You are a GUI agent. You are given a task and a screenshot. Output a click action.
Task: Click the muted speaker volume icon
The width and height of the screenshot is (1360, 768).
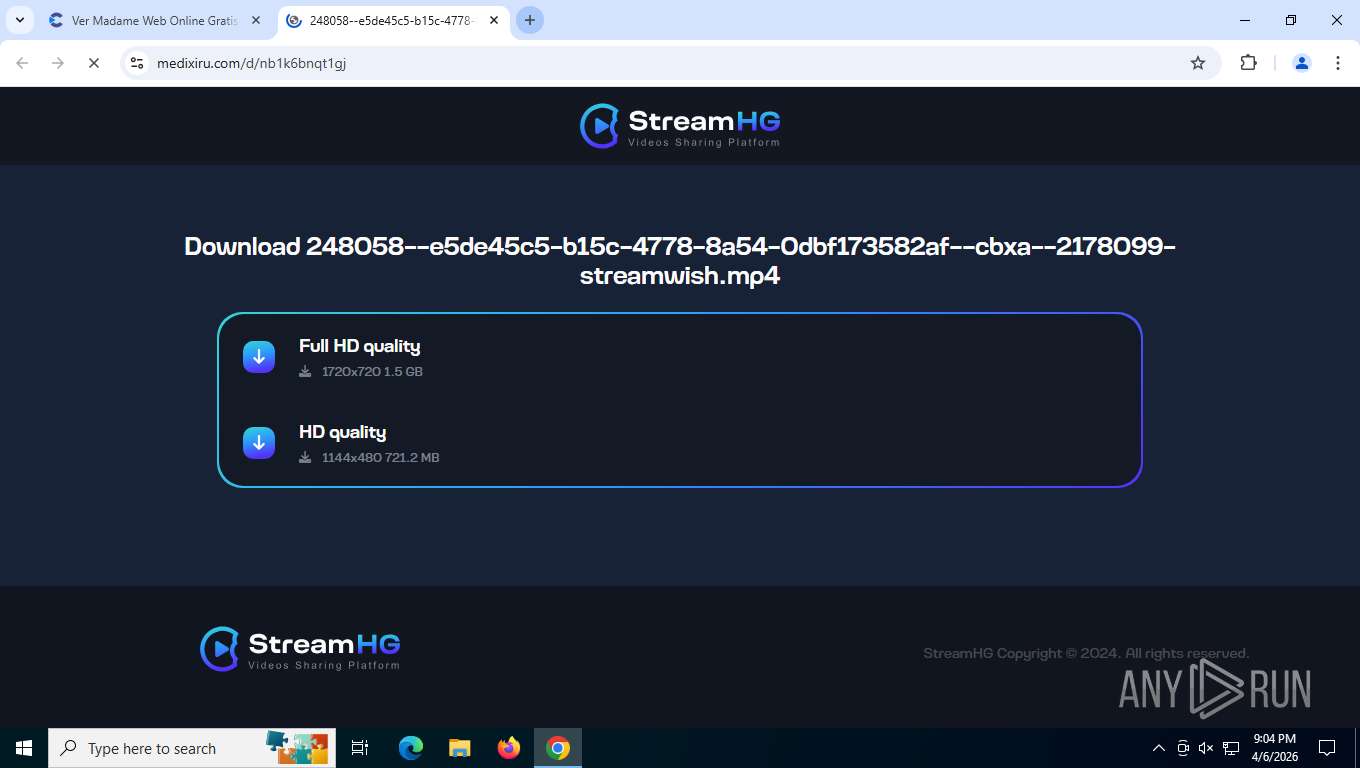tap(1207, 748)
